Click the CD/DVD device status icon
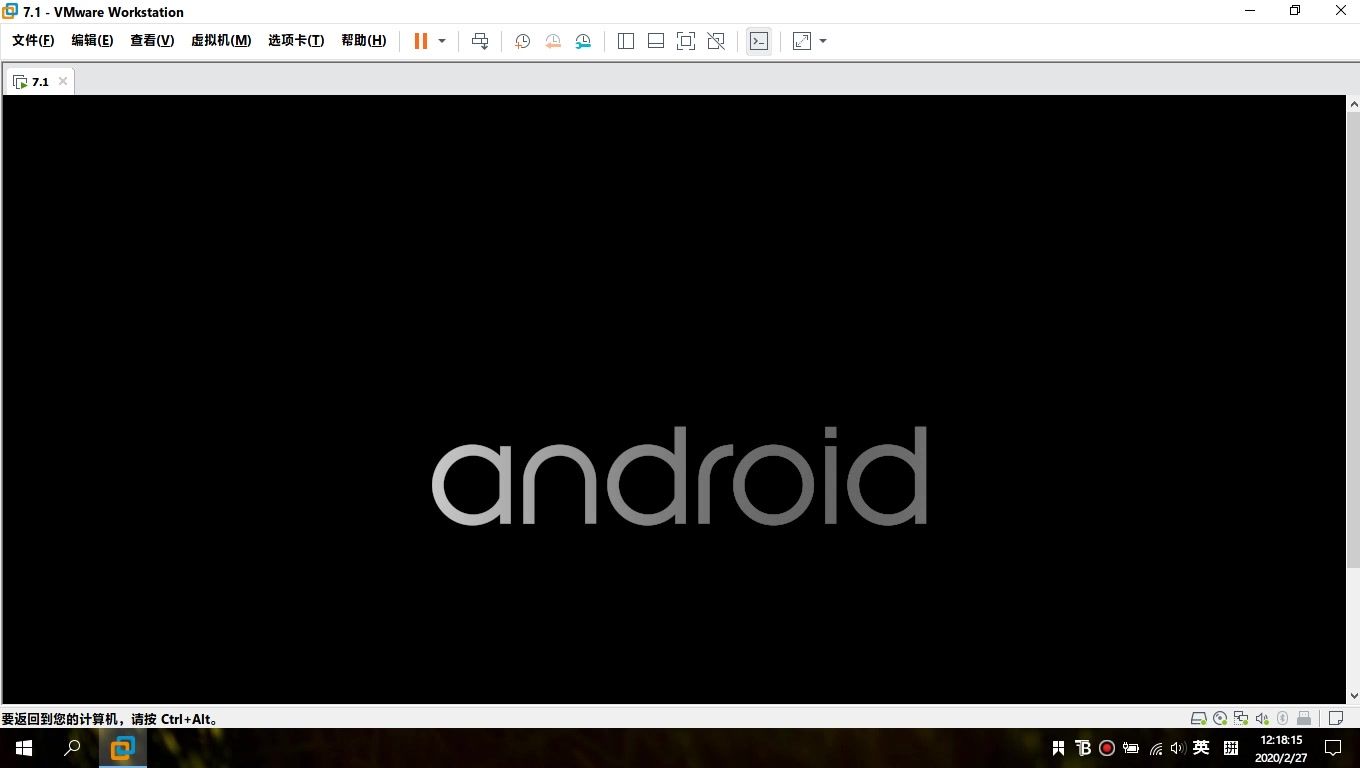1360x768 pixels. click(x=1220, y=718)
